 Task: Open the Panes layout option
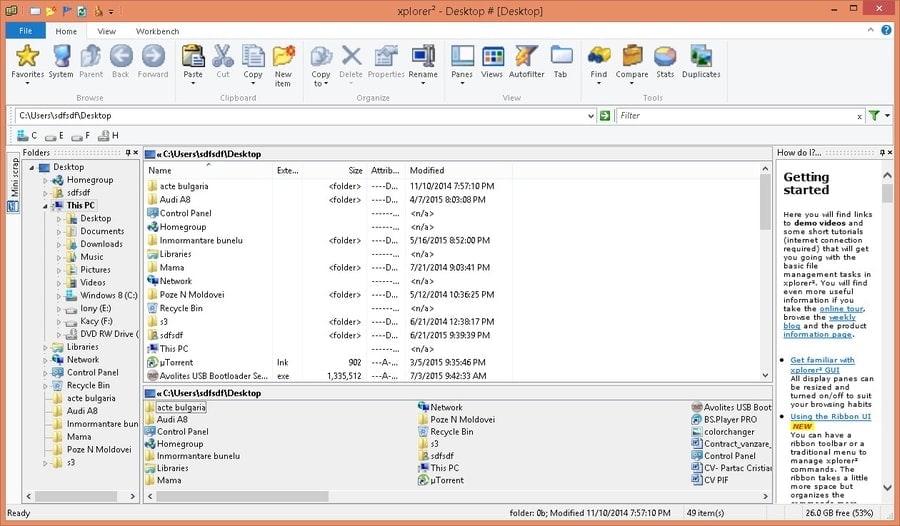point(462,64)
